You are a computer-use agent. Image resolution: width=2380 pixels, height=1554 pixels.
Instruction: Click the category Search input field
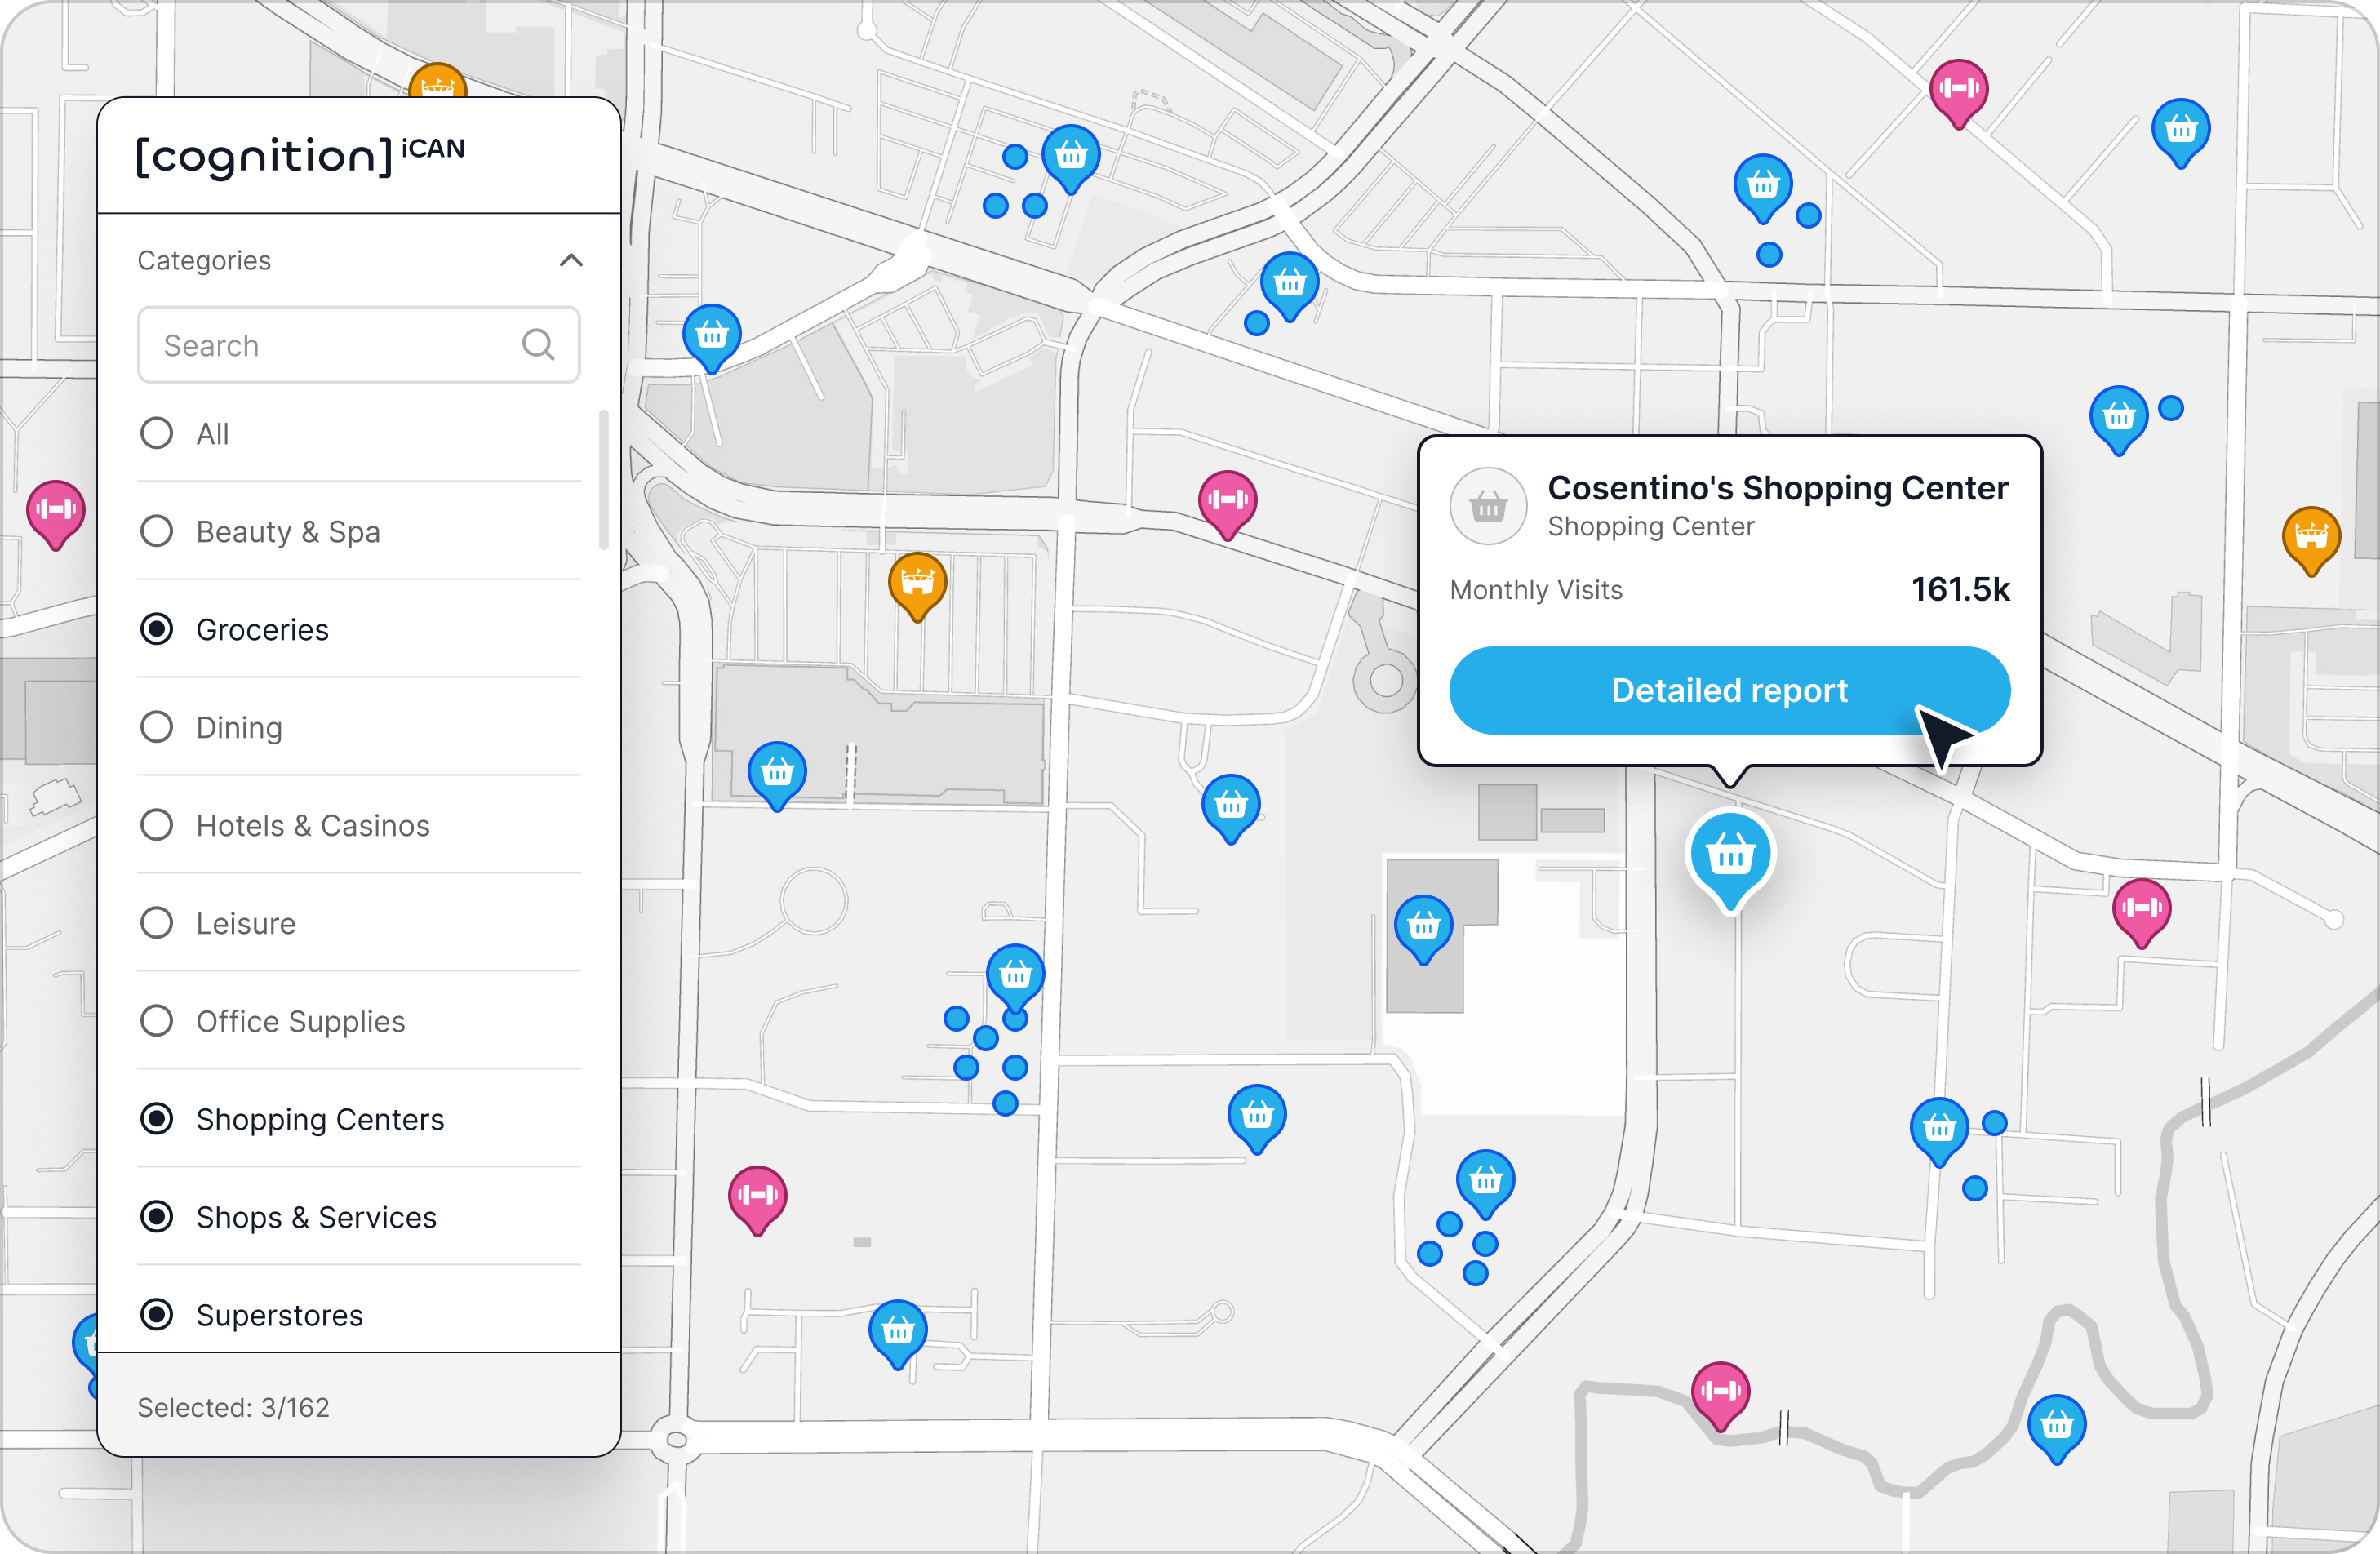click(358, 345)
